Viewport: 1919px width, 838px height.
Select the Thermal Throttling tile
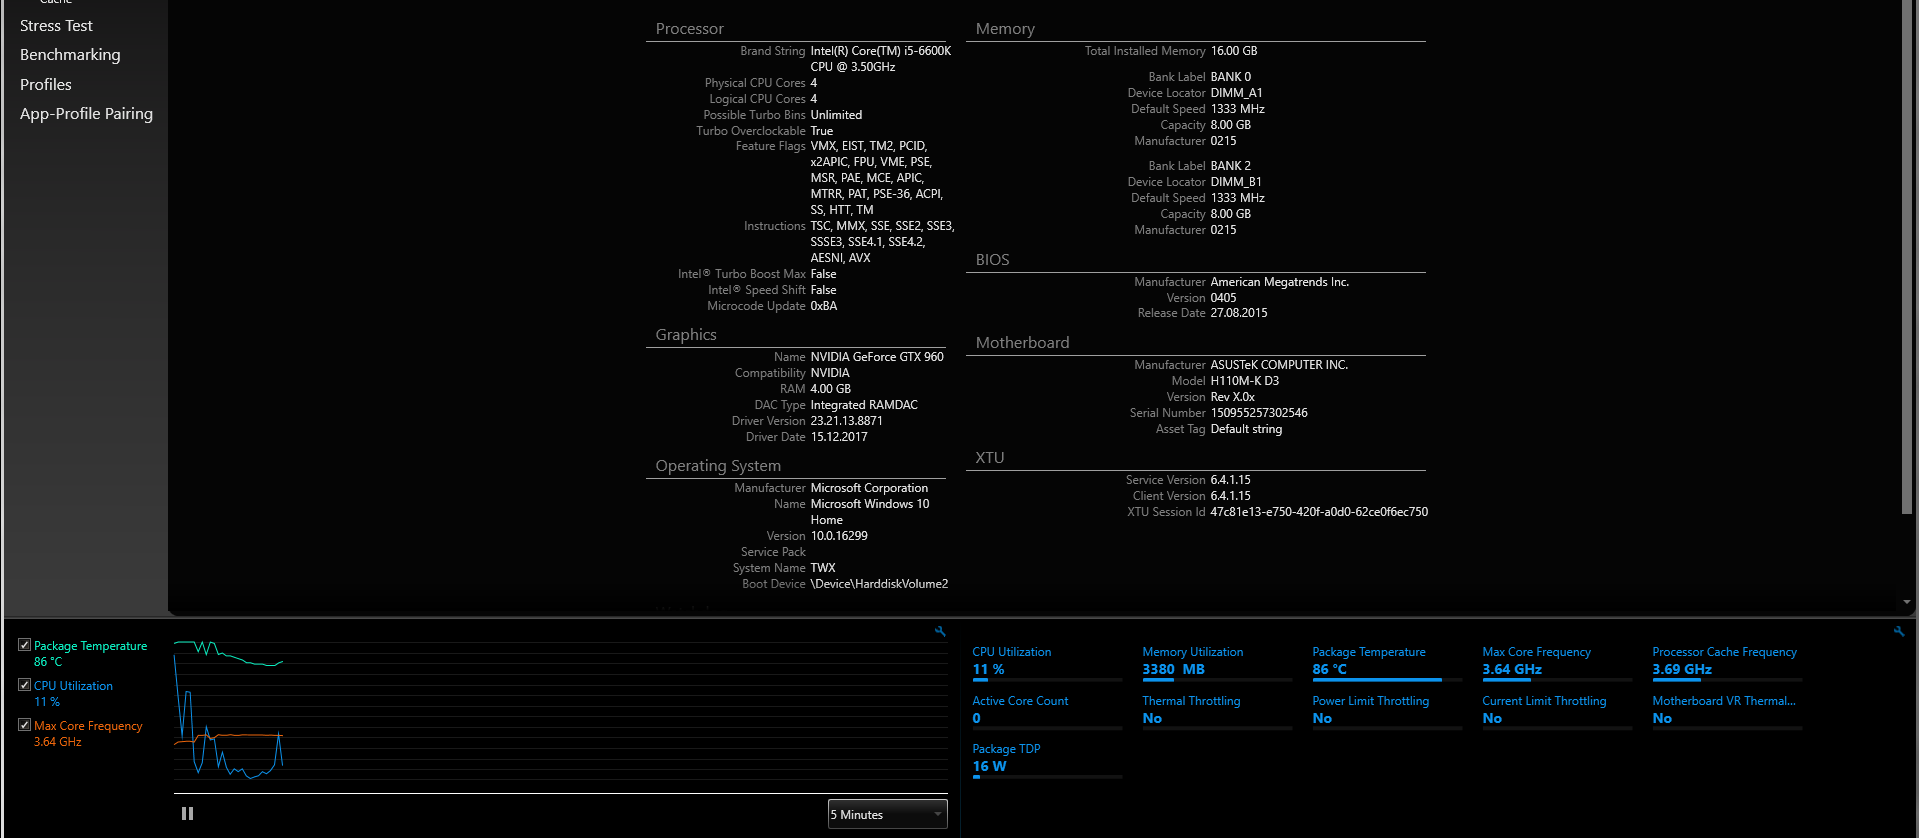pos(1217,712)
